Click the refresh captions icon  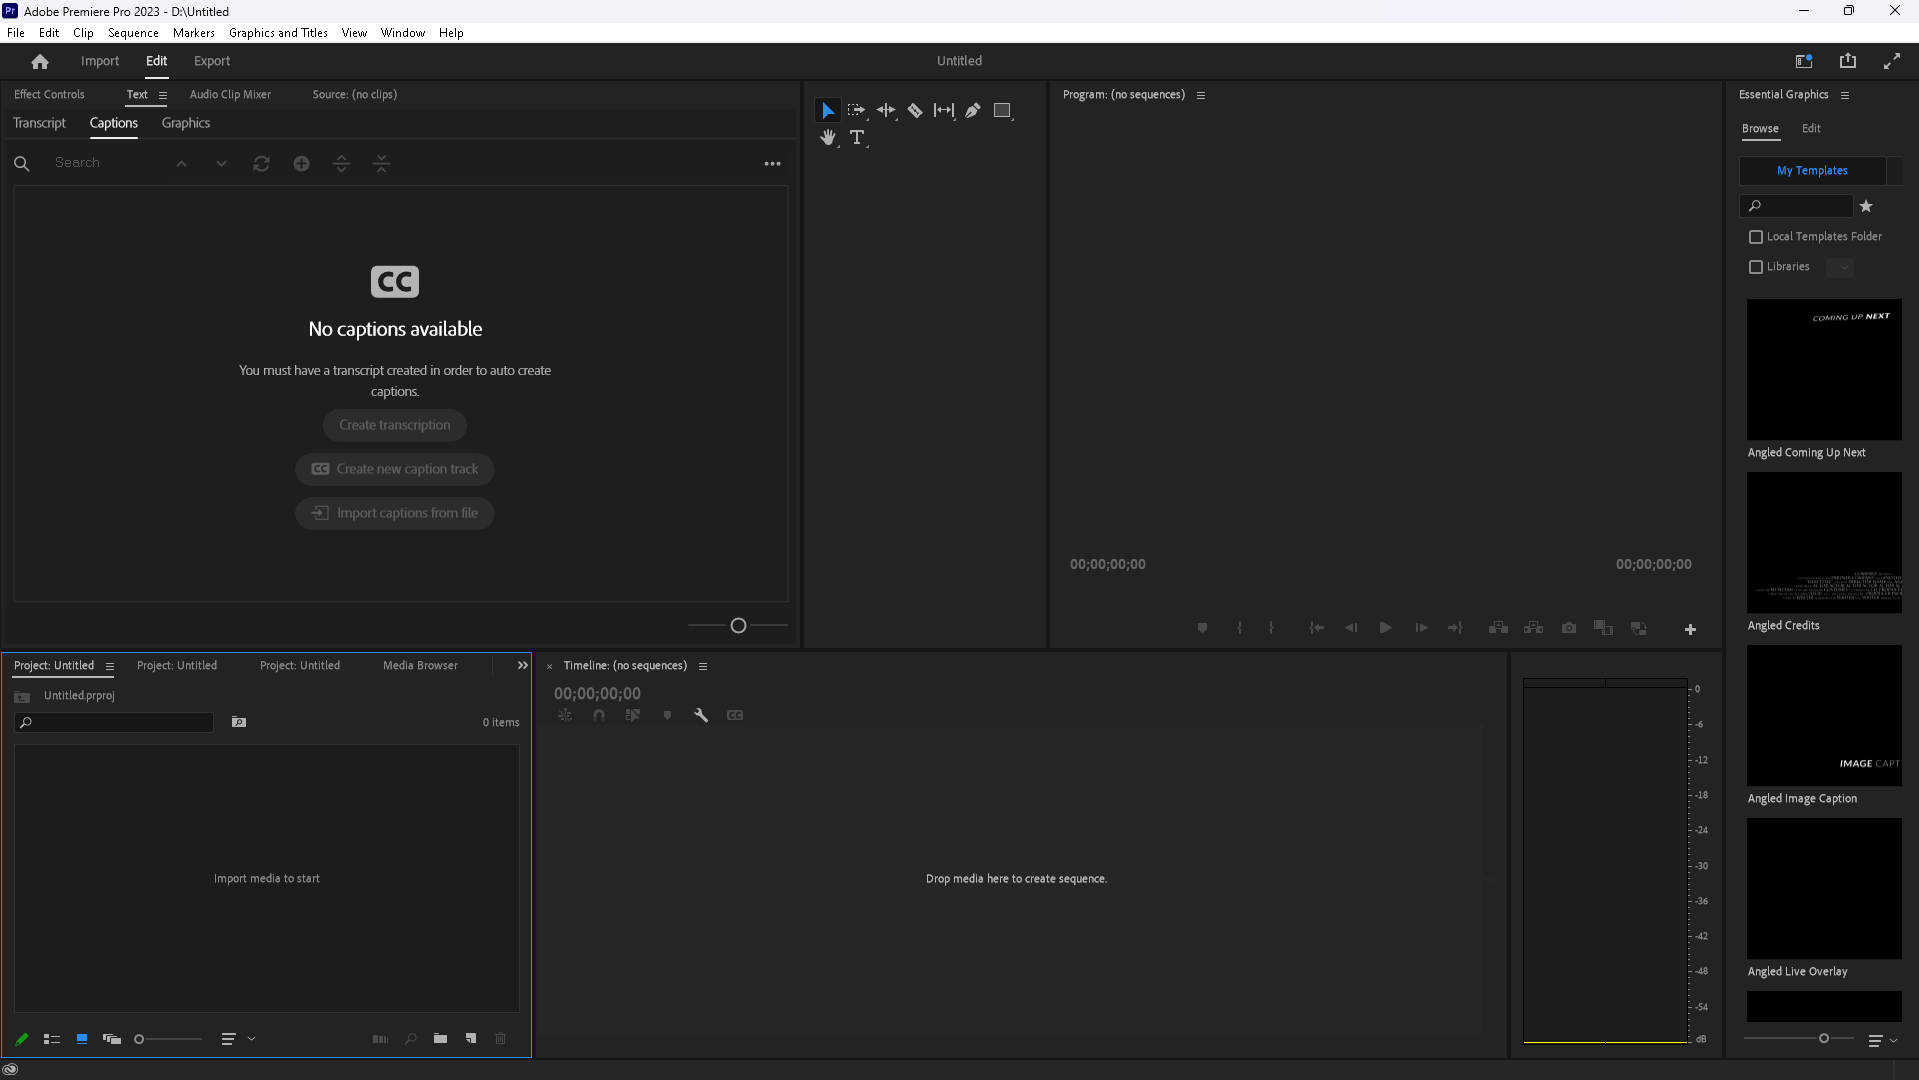(x=261, y=163)
